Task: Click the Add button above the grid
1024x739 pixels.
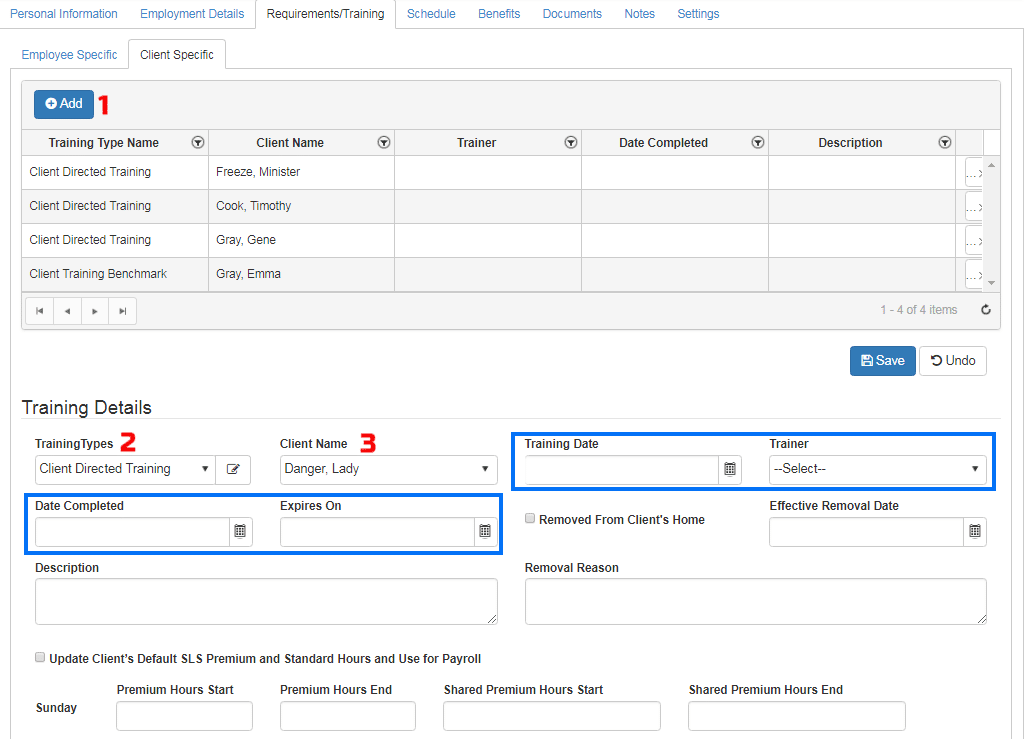Action: [x=63, y=103]
